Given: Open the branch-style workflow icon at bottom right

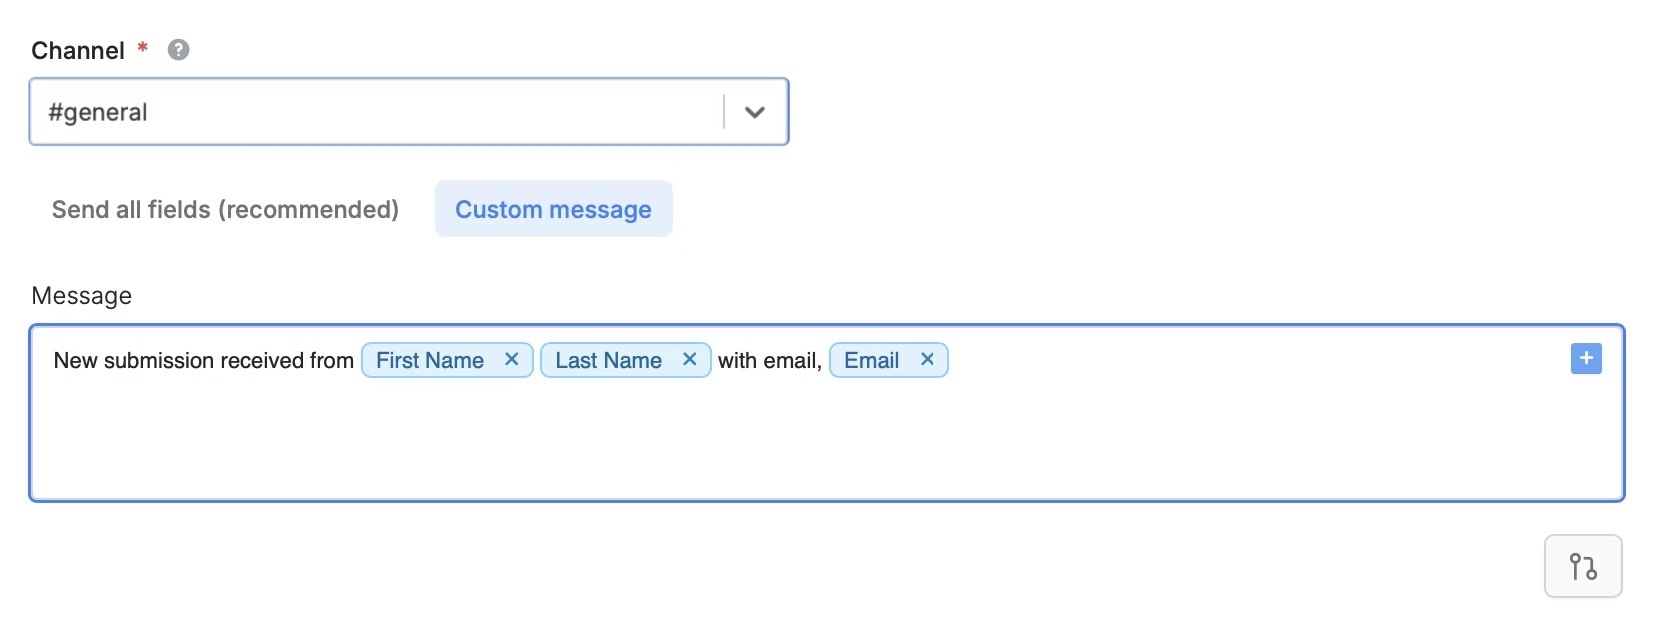Looking at the screenshot, I should (x=1583, y=566).
